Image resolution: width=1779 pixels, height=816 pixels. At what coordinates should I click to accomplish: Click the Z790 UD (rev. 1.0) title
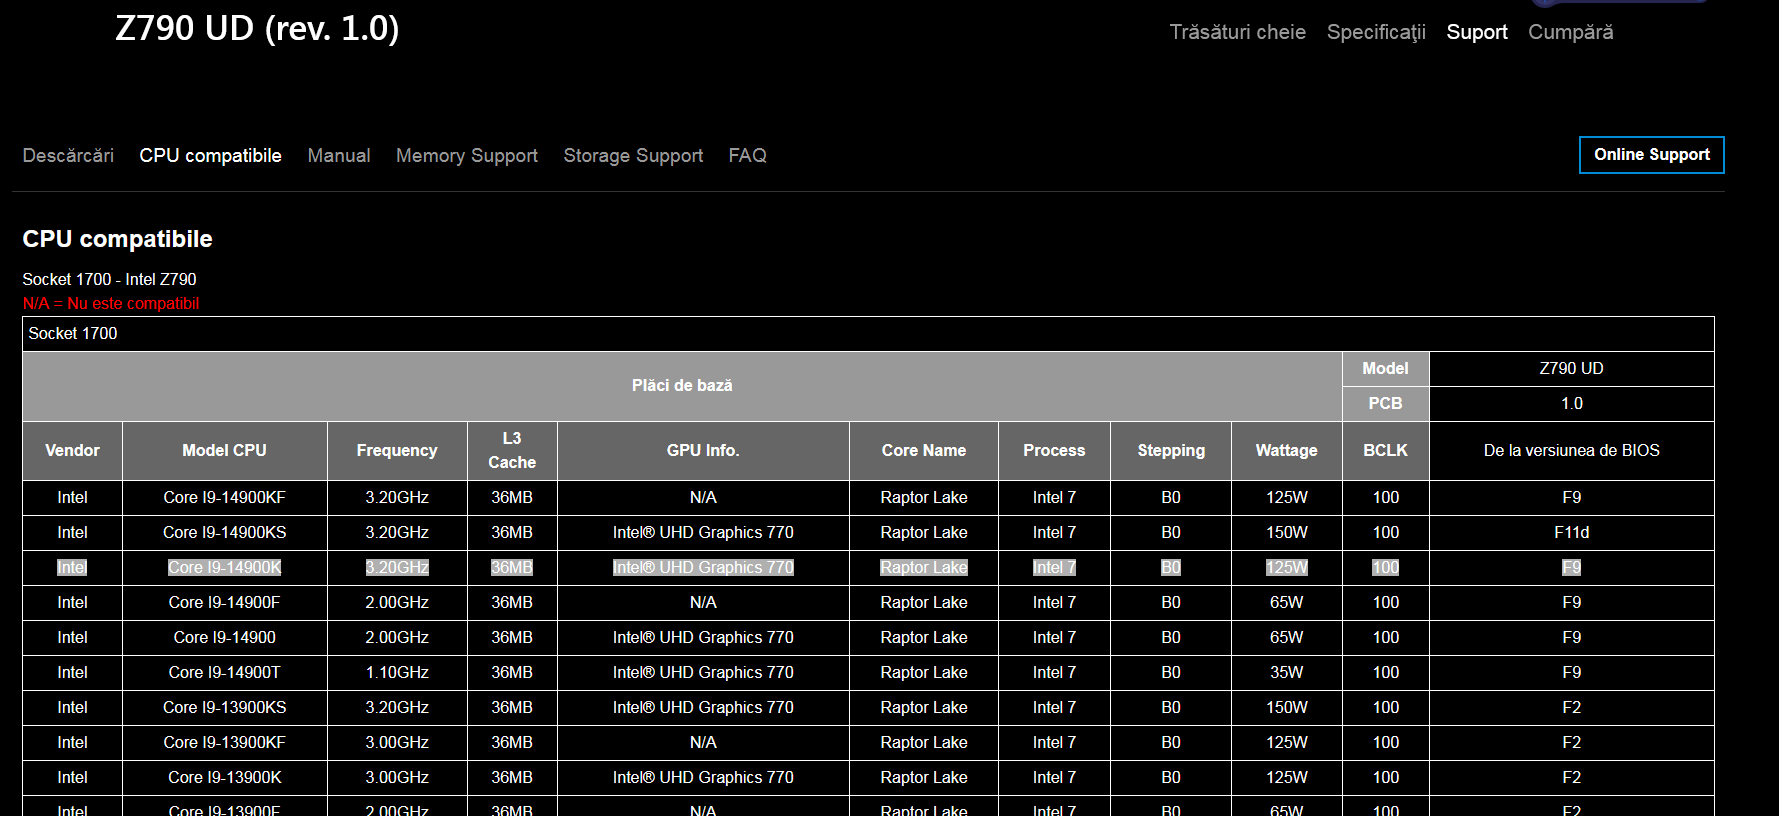point(257,28)
